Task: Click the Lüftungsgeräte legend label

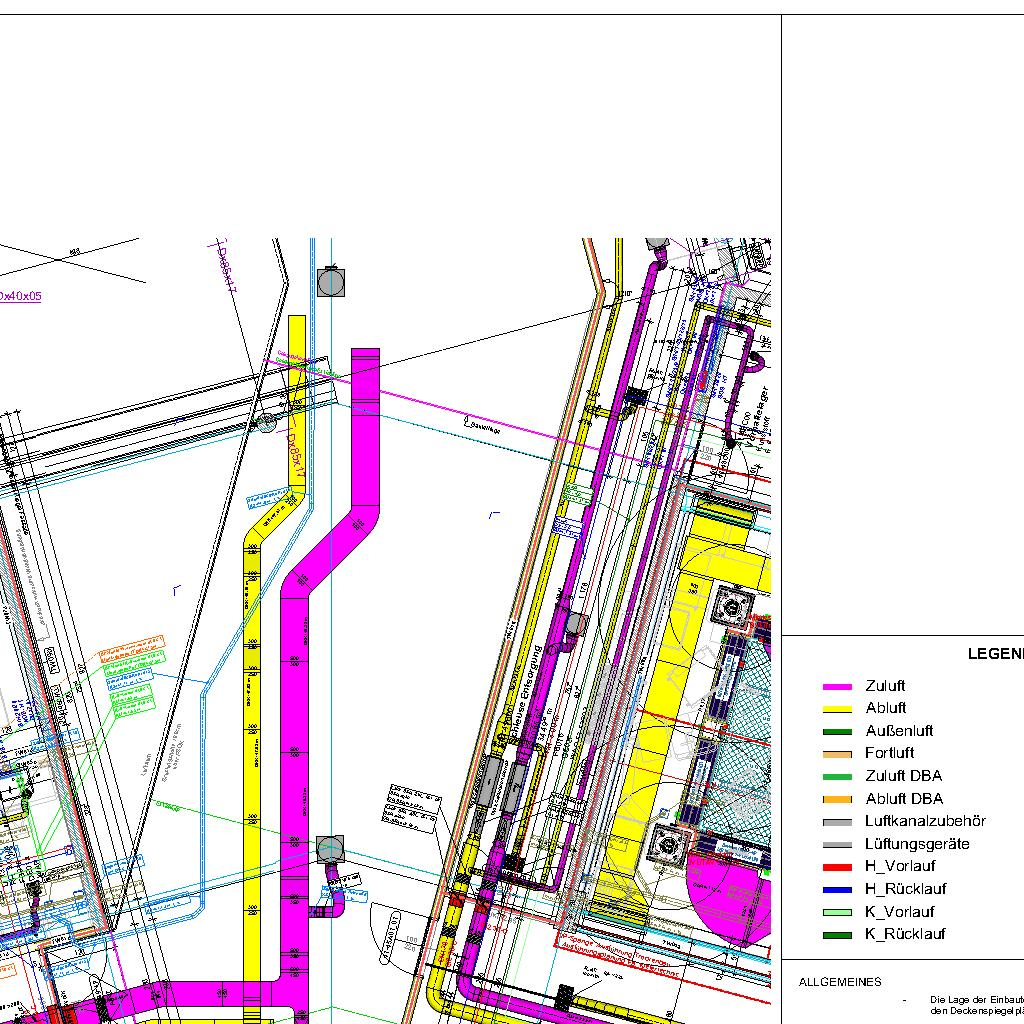Action: 917,844
